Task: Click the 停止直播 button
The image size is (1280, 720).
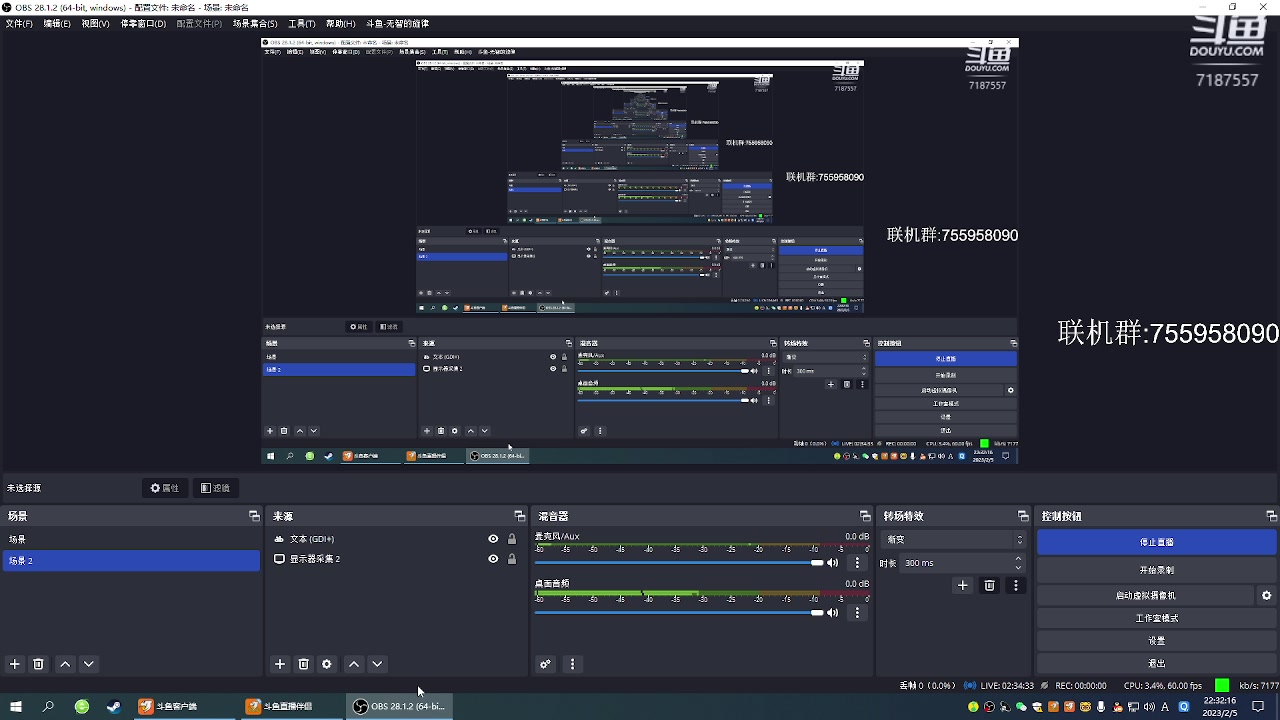Action: click(1156, 542)
